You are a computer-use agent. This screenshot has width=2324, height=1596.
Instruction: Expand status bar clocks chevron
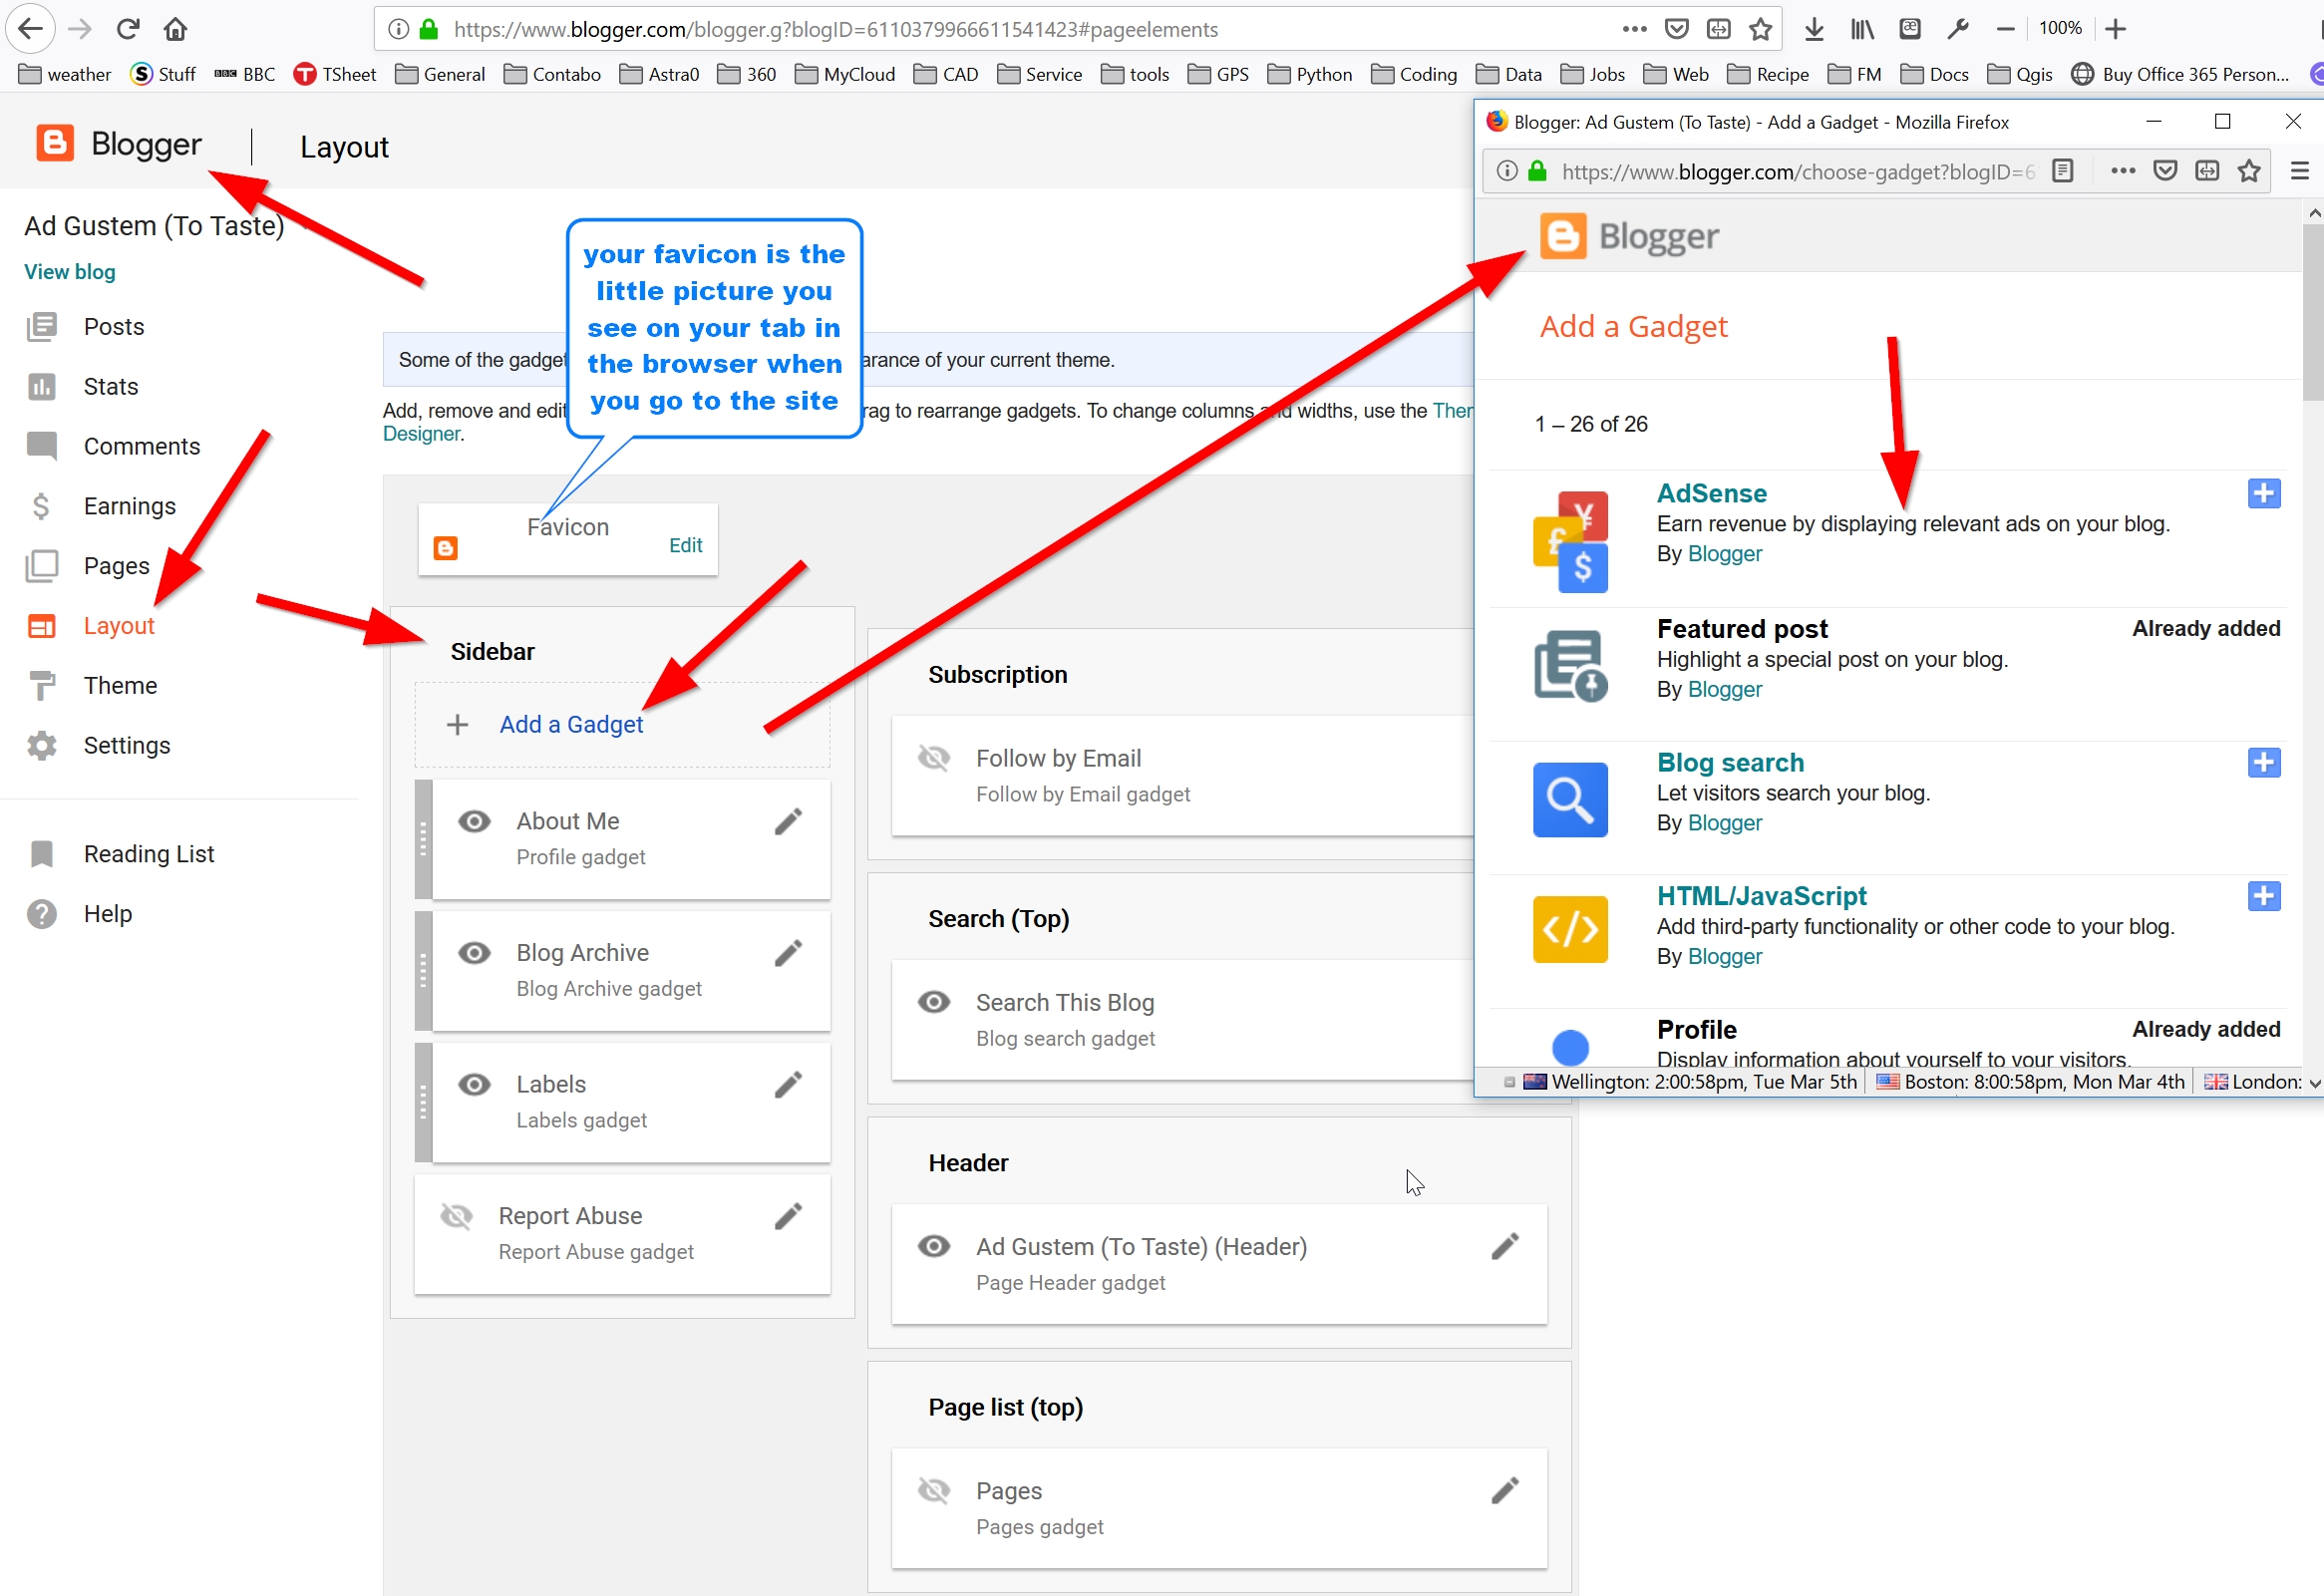(x=2314, y=1083)
